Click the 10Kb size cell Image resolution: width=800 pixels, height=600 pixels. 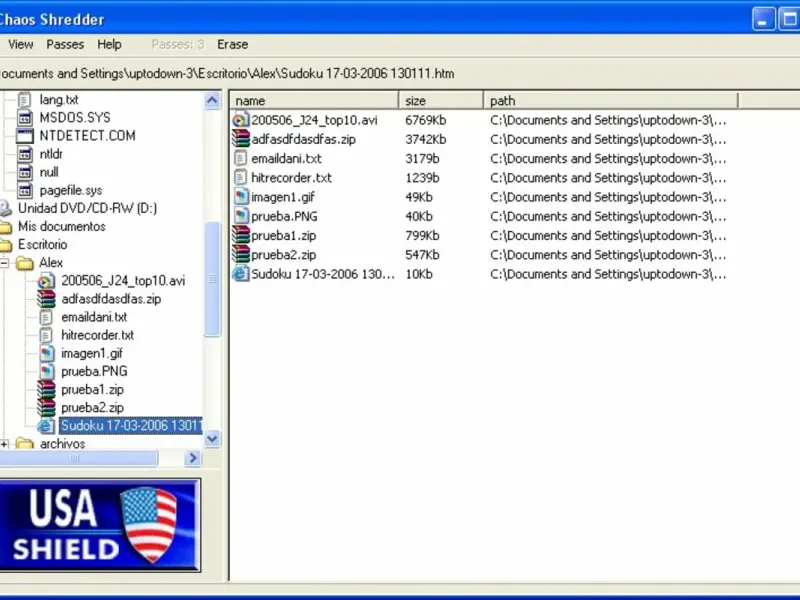coord(419,274)
